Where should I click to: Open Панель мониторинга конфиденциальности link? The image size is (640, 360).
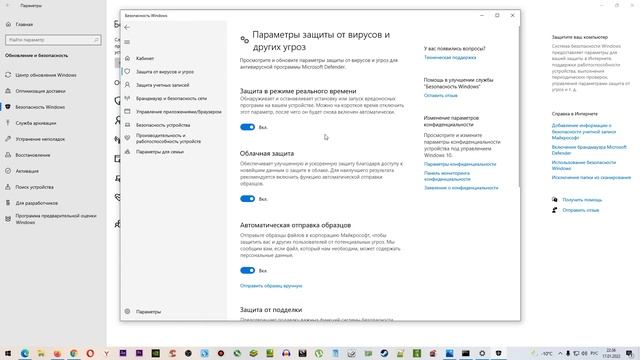point(447,176)
